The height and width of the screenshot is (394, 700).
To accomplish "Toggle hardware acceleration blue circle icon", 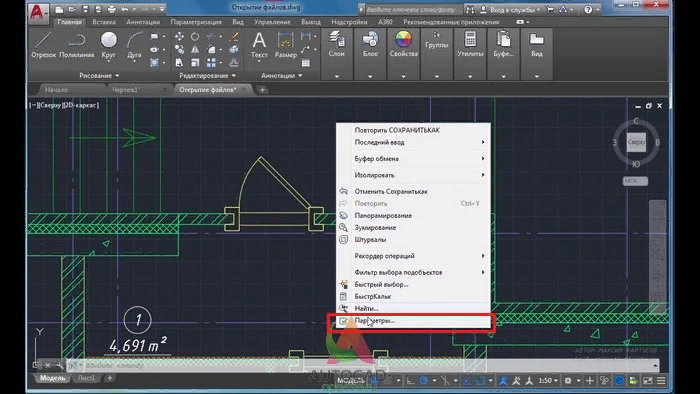I will point(619,381).
